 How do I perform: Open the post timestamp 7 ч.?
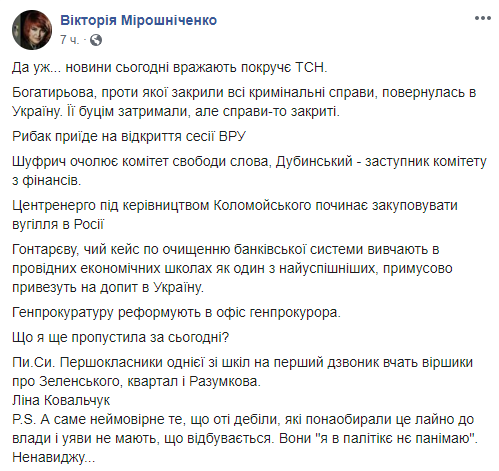[70, 40]
